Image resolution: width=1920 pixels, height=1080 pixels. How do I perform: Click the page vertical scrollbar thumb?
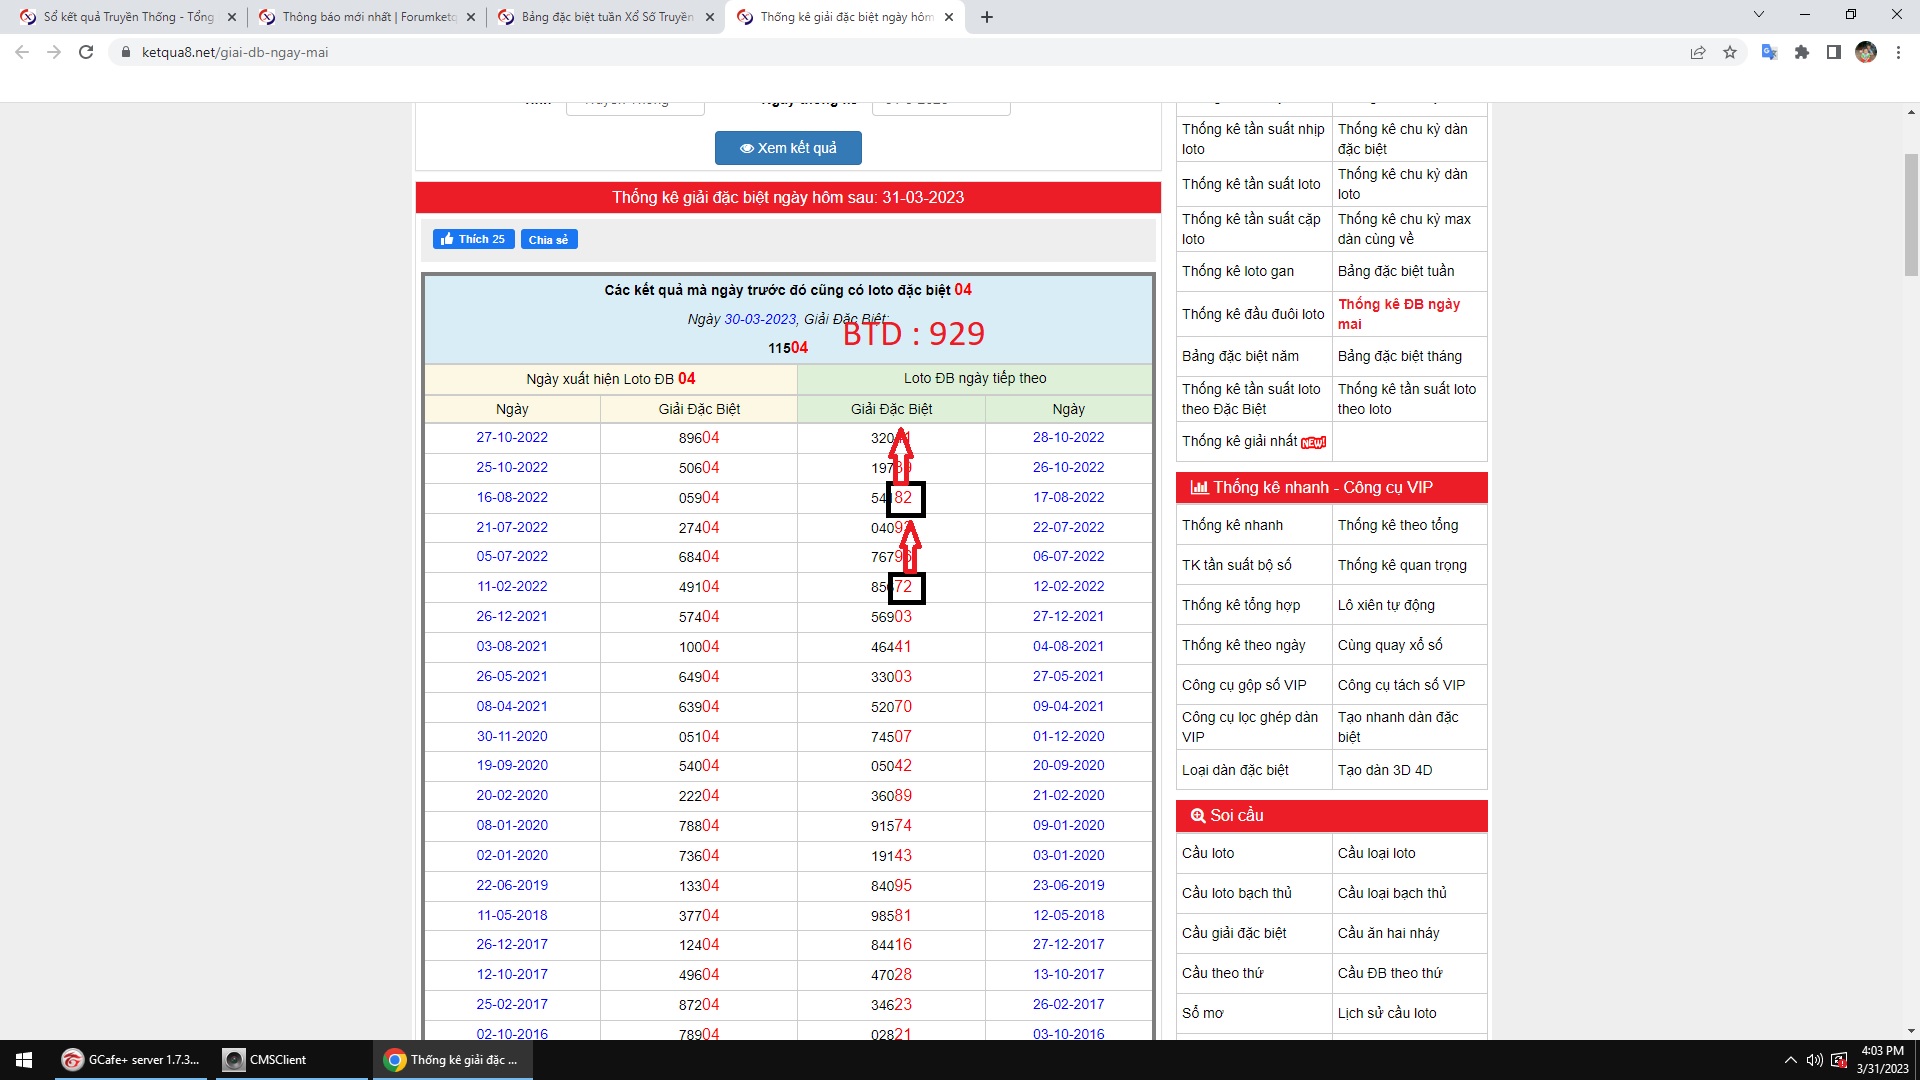1911,215
